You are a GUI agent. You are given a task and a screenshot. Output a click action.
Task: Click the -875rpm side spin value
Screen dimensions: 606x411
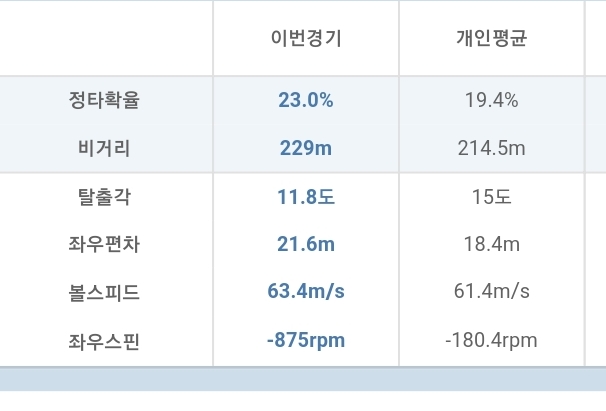(306, 340)
